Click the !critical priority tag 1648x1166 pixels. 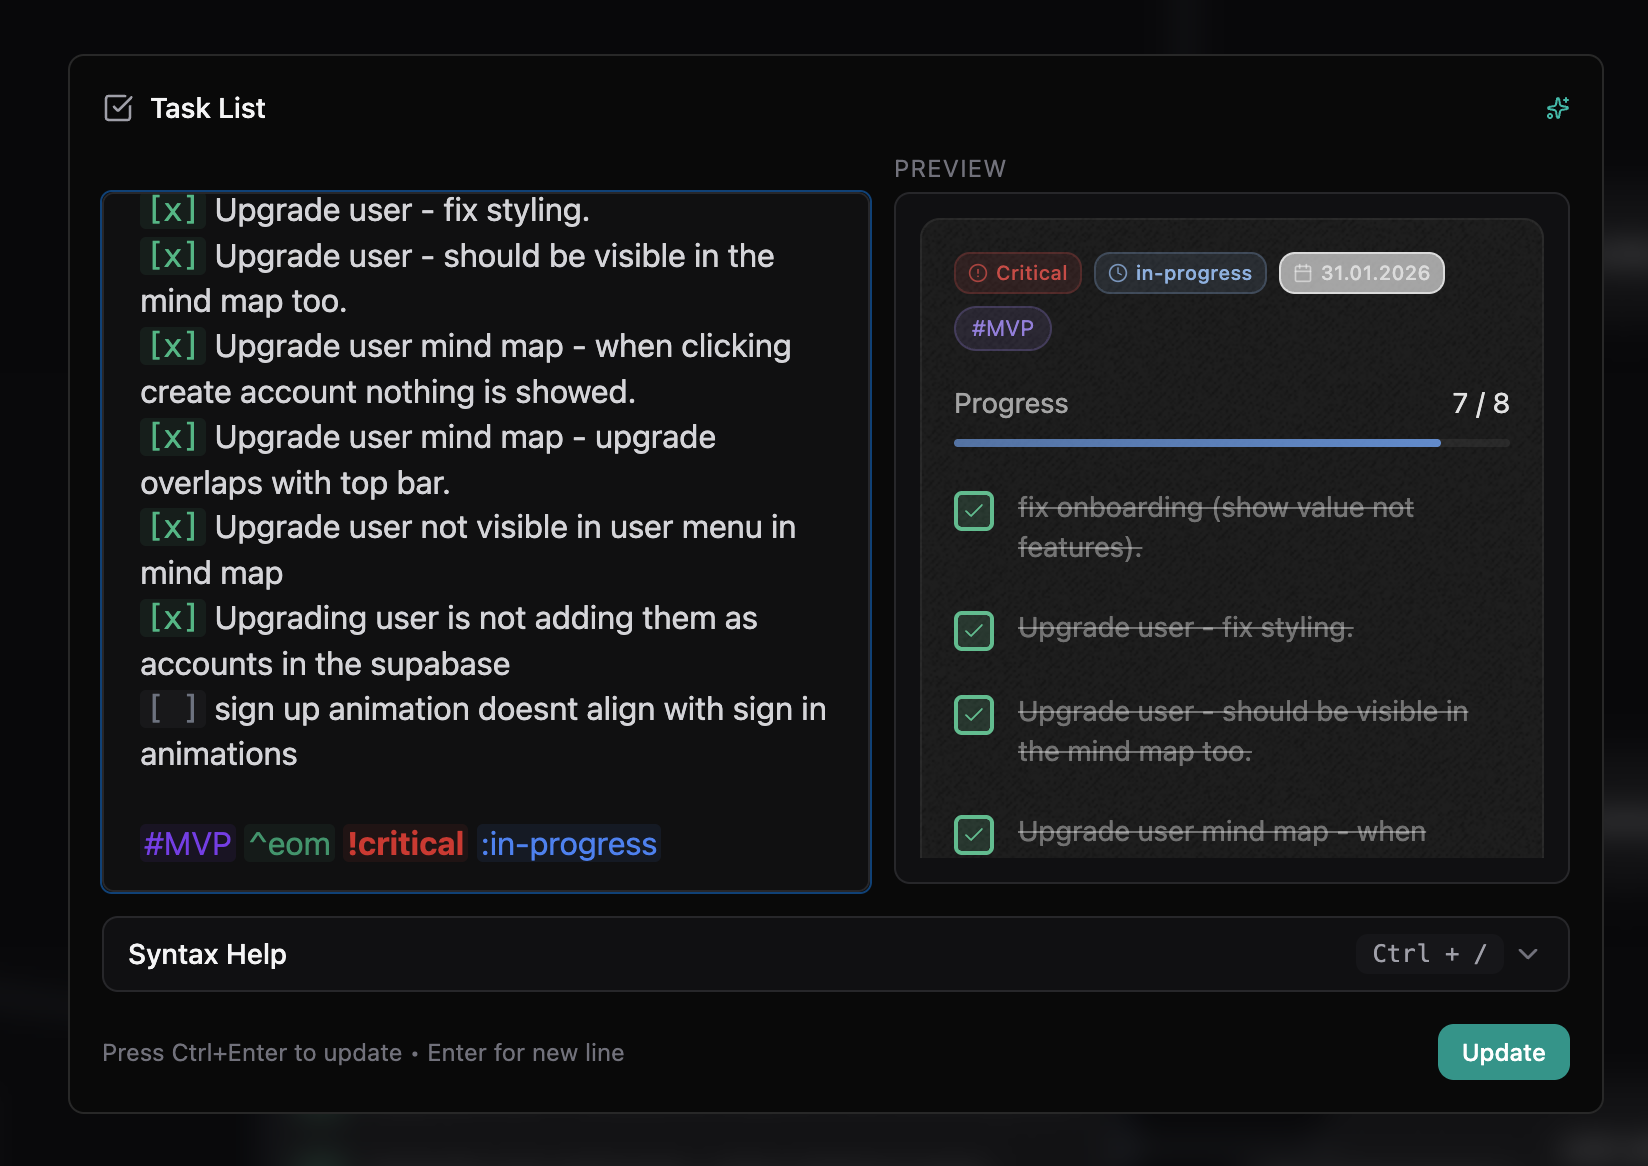pyautogui.click(x=404, y=843)
